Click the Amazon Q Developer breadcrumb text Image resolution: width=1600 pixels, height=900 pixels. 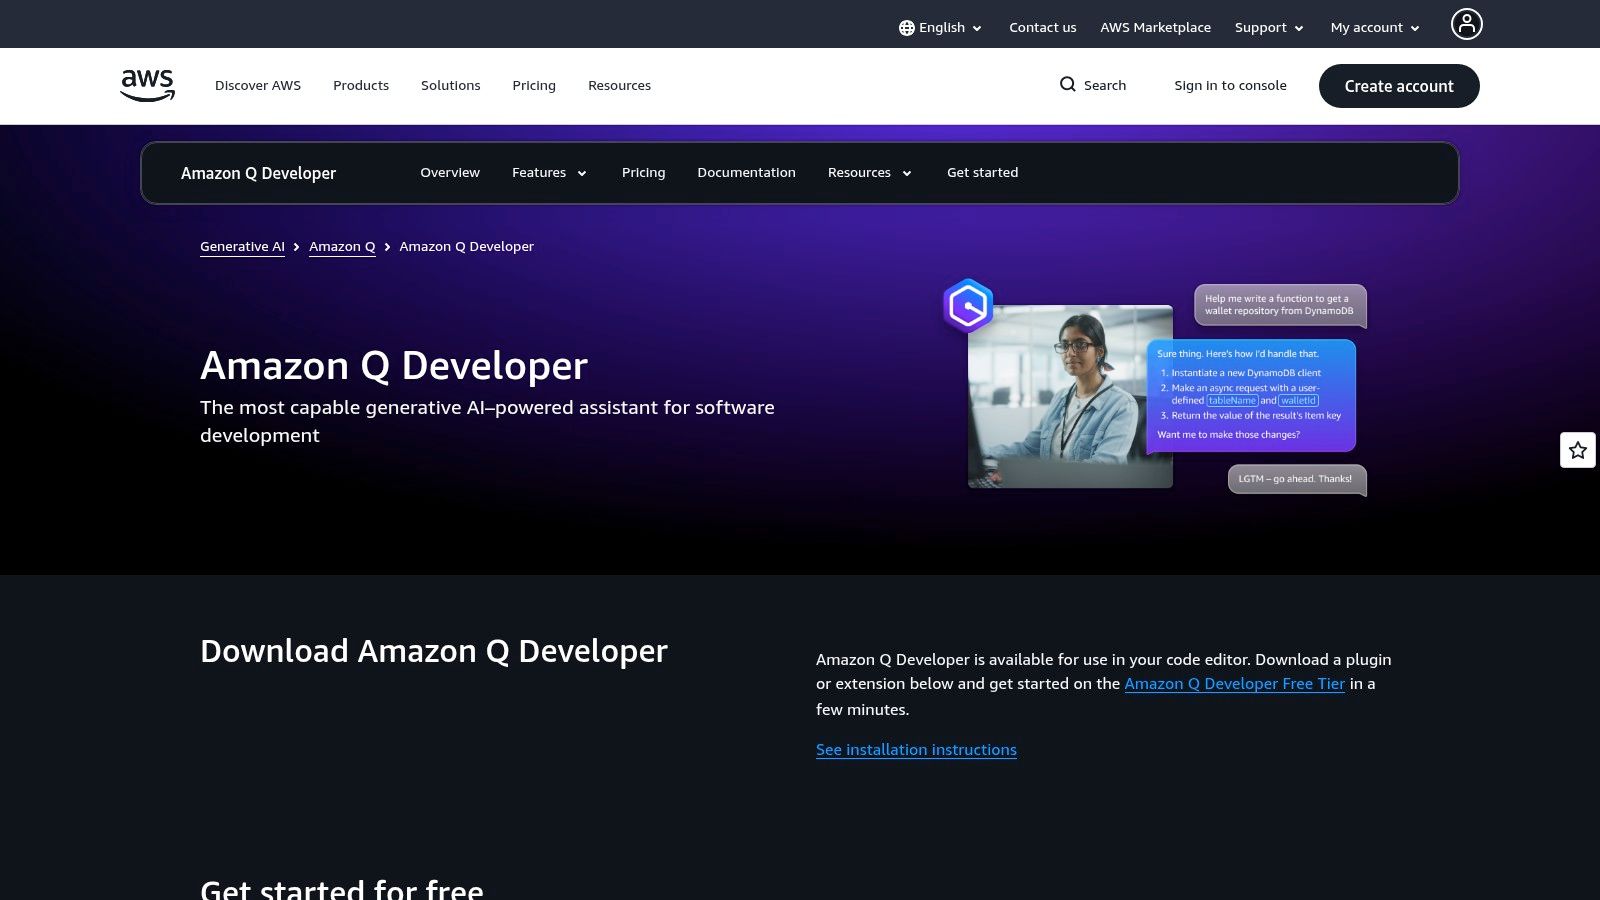[x=466, y=247]
